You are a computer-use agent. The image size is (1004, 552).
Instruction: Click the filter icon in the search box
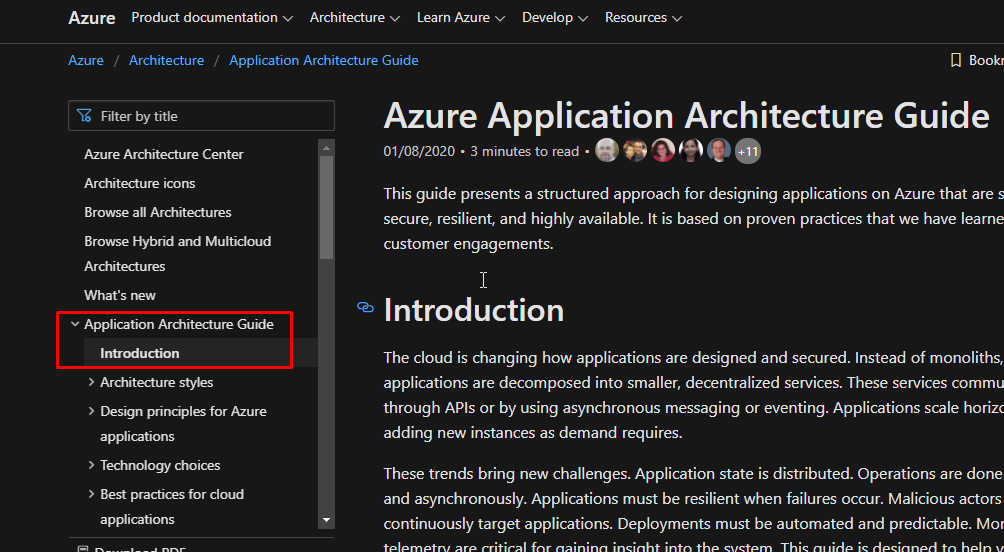[x=84, y=116]
